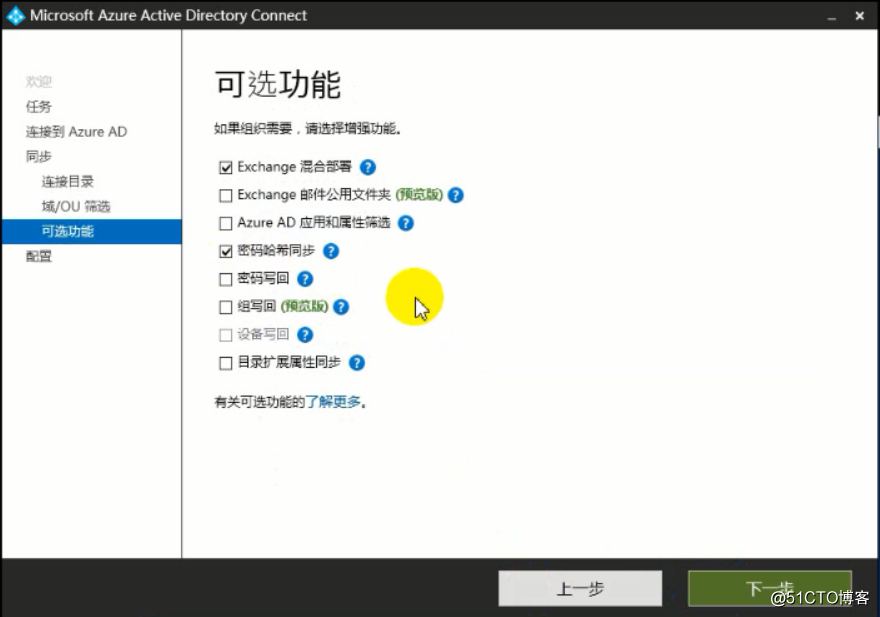Uncheck Exchange 混合部署 checkbox
The width and height of the screenshot is (880, 617).
click(226, 167)
